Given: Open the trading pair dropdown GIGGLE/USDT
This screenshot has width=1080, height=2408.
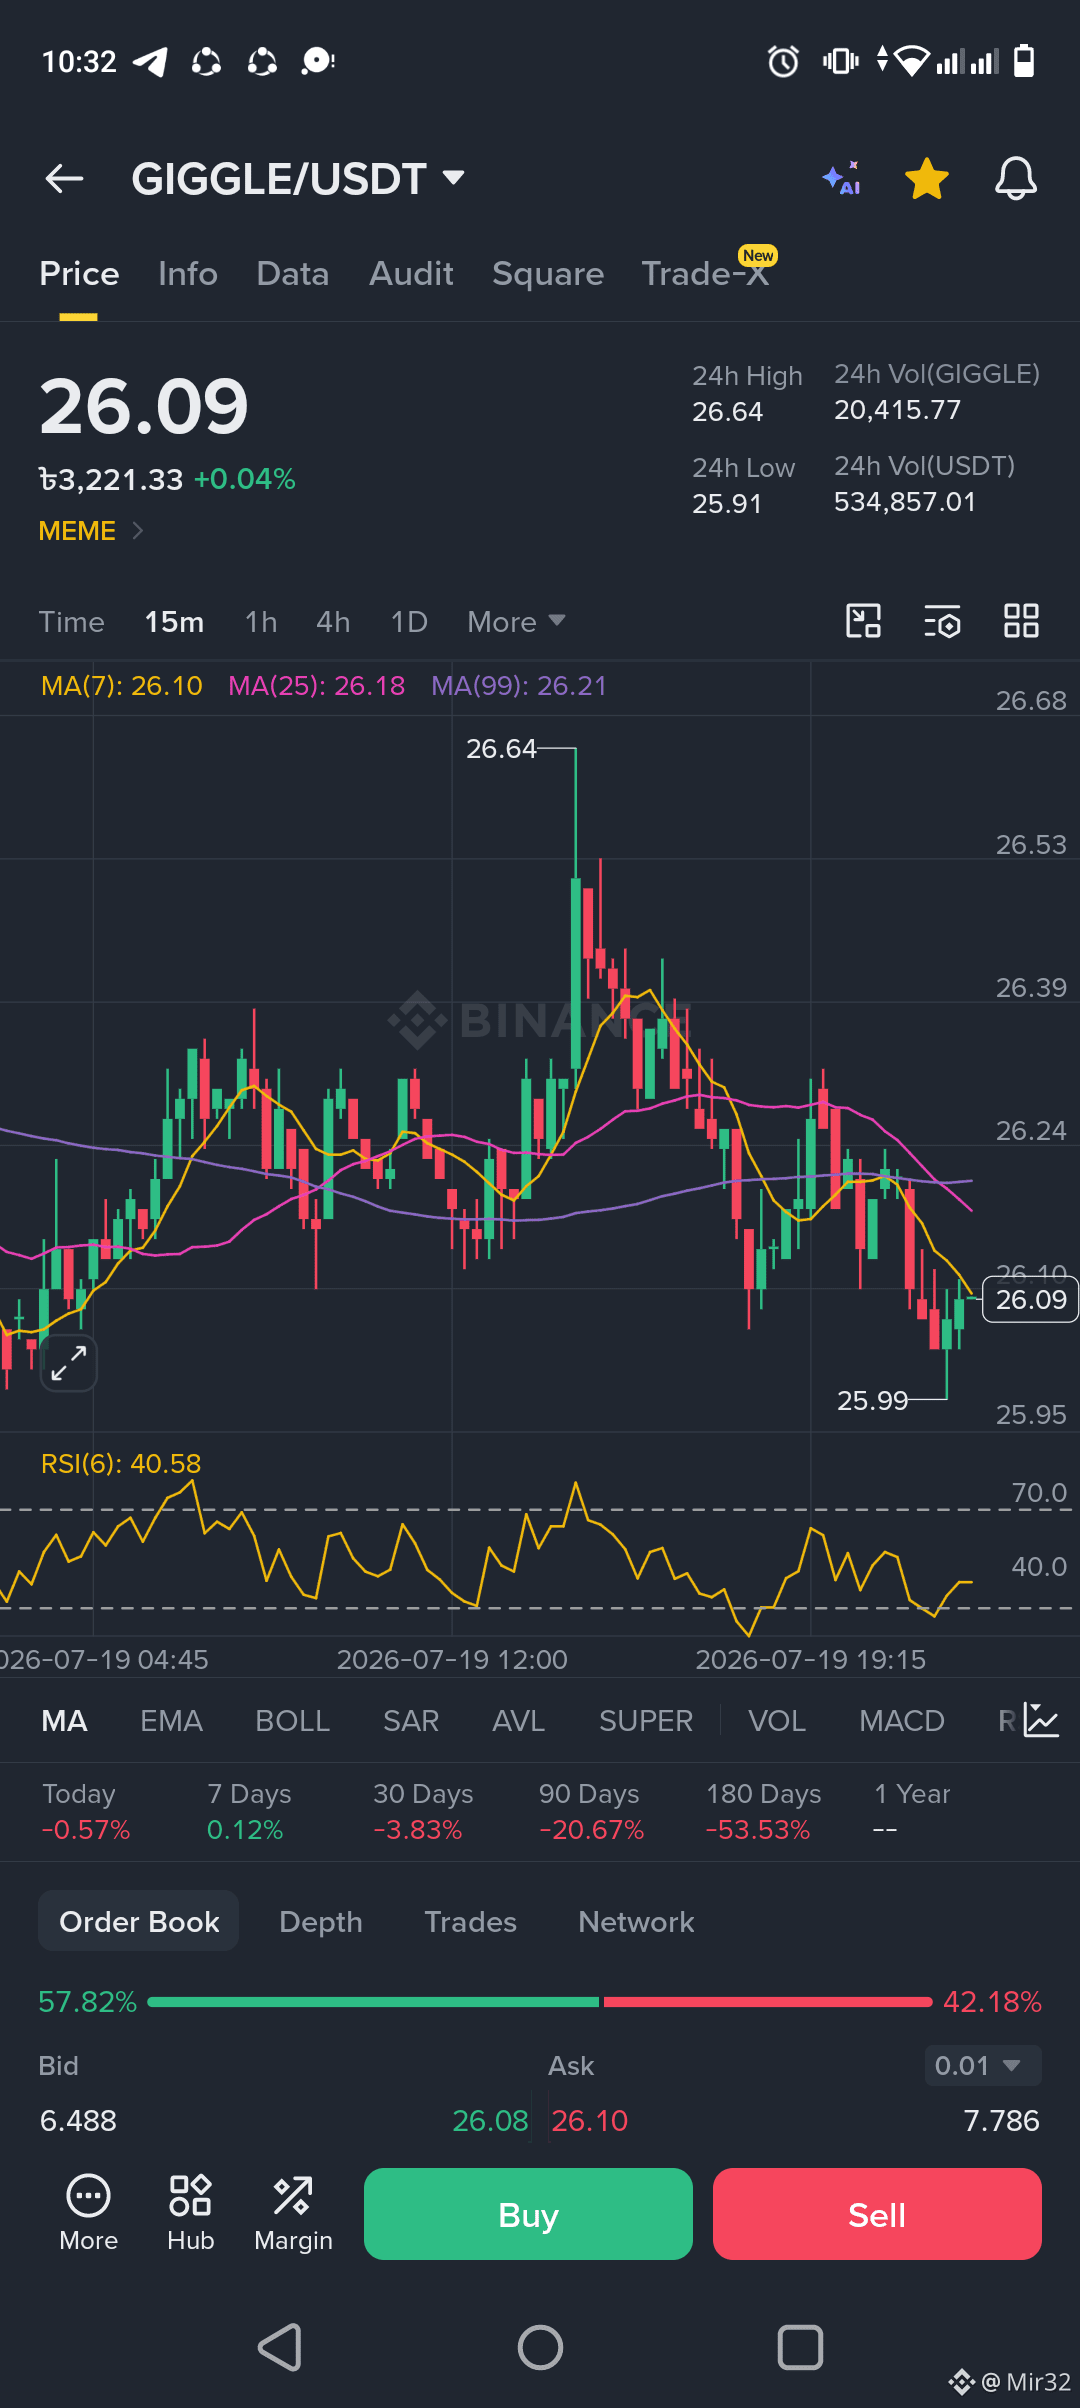Looking at the screenshot, I should coord(298,179).
